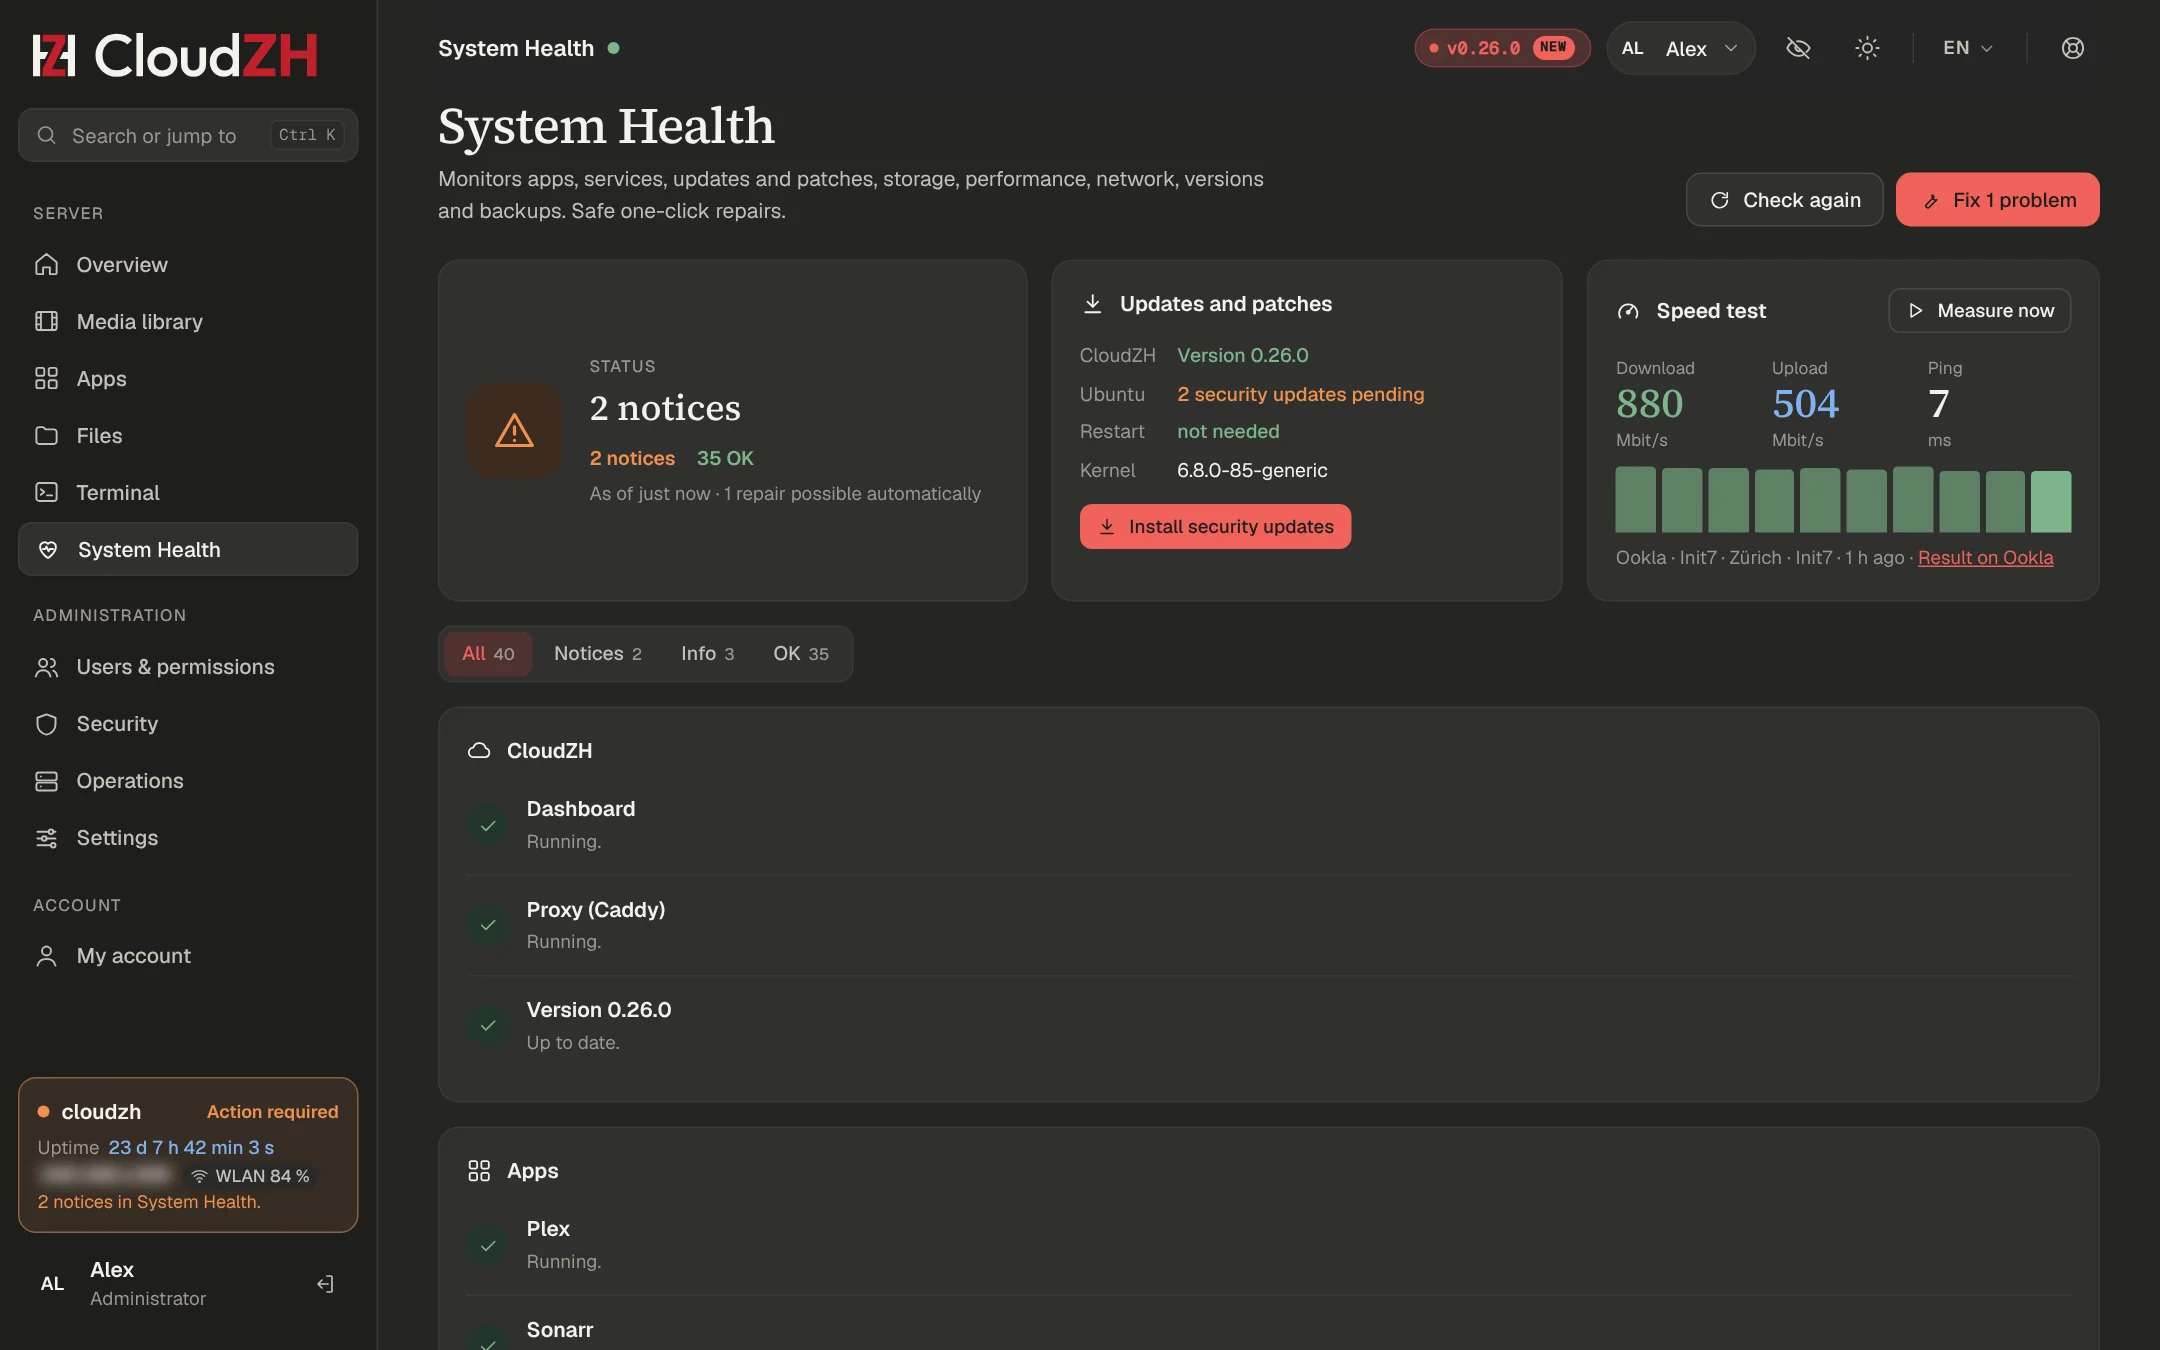Click the latest speed test history bar
The width and height of the screenshot is (2160, 1350).
pyautogui.click(x=2050, y=501)
